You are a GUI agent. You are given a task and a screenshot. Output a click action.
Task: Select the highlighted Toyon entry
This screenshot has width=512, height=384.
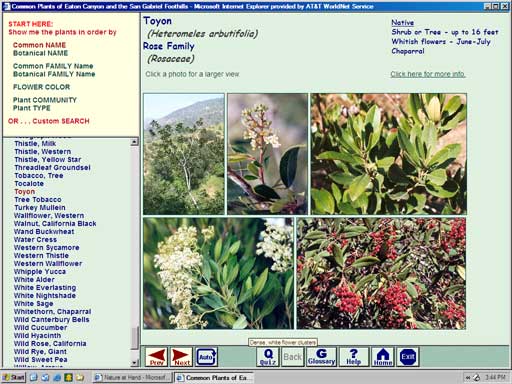(24, 192)
